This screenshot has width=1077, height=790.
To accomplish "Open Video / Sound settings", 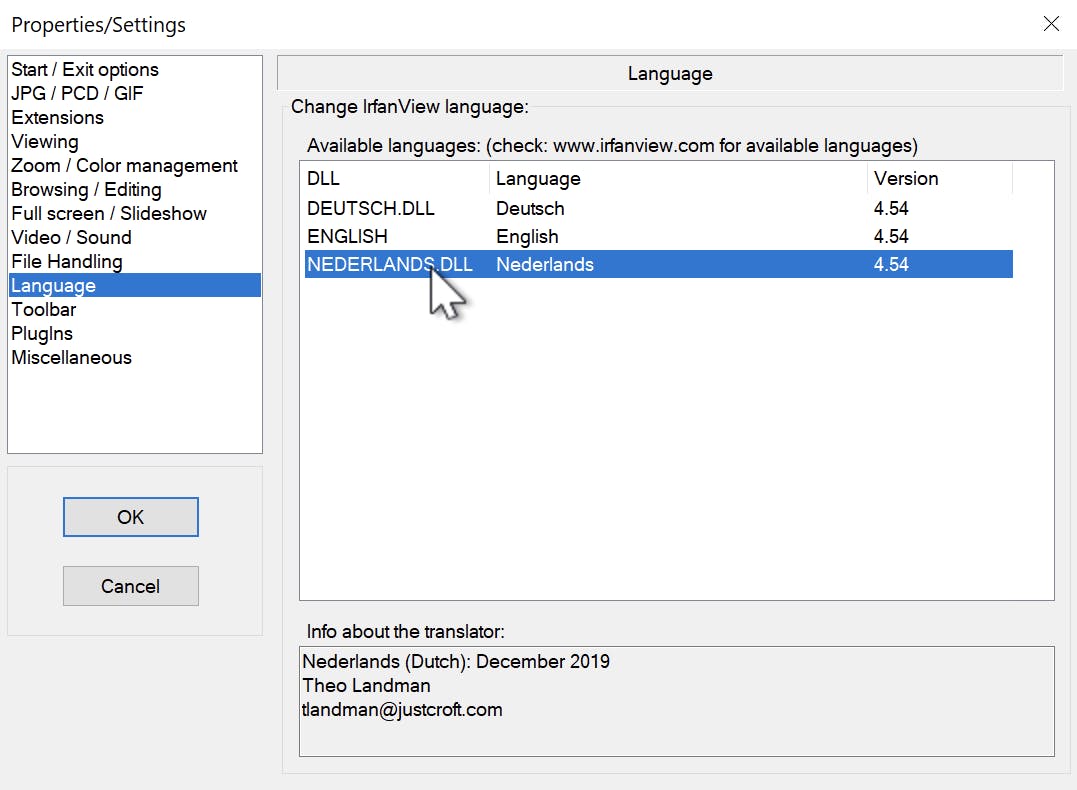I will 71,238.
